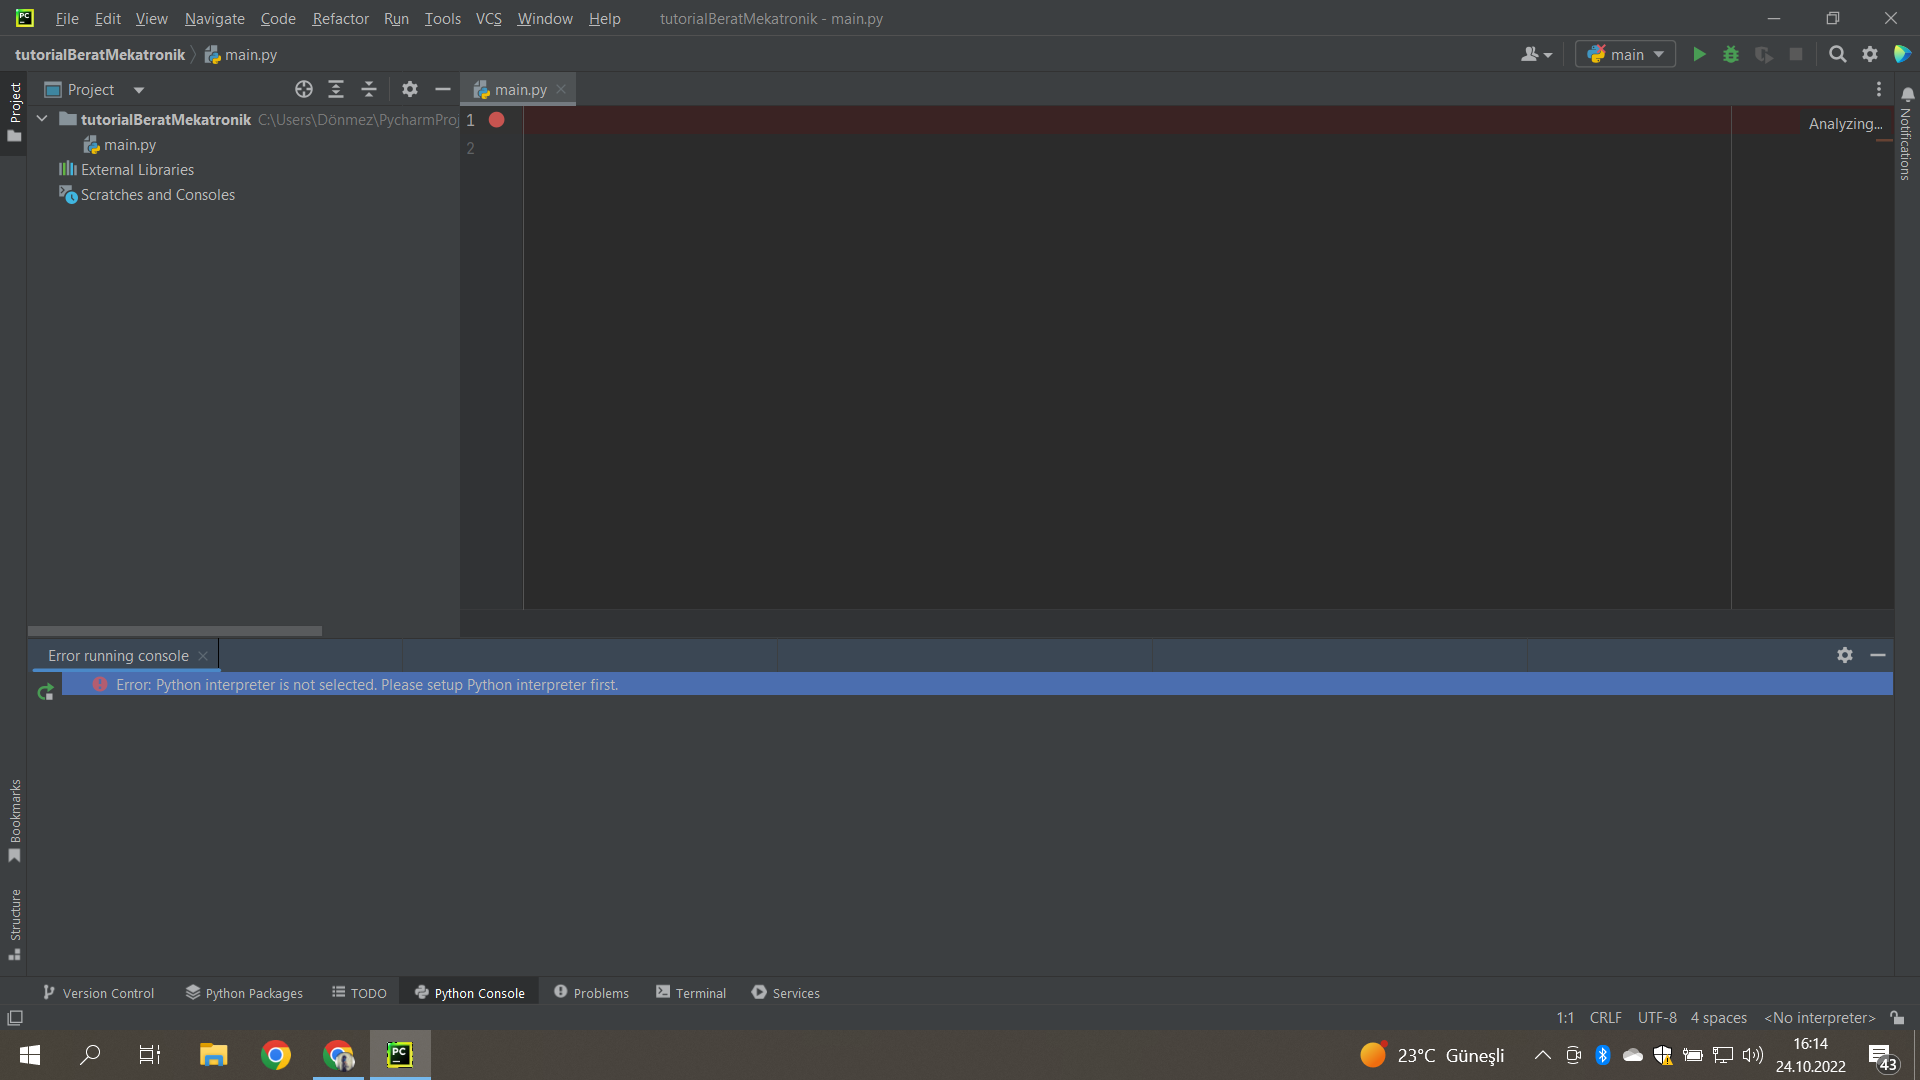Open Search Everywhere magnifier icon
The height and width of the screenshot is (1080, 1920).
click(1837, 55)
